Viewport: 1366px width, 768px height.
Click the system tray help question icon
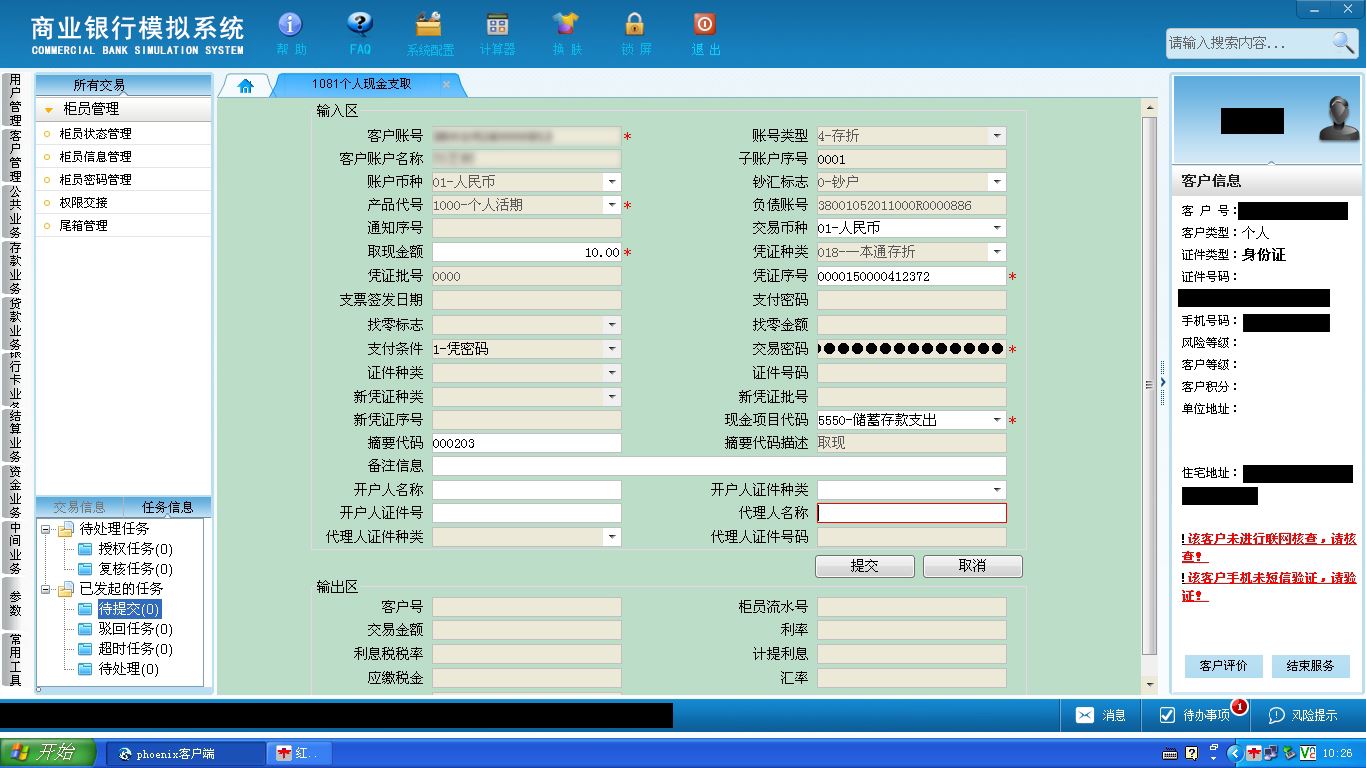coord(1191,753)
